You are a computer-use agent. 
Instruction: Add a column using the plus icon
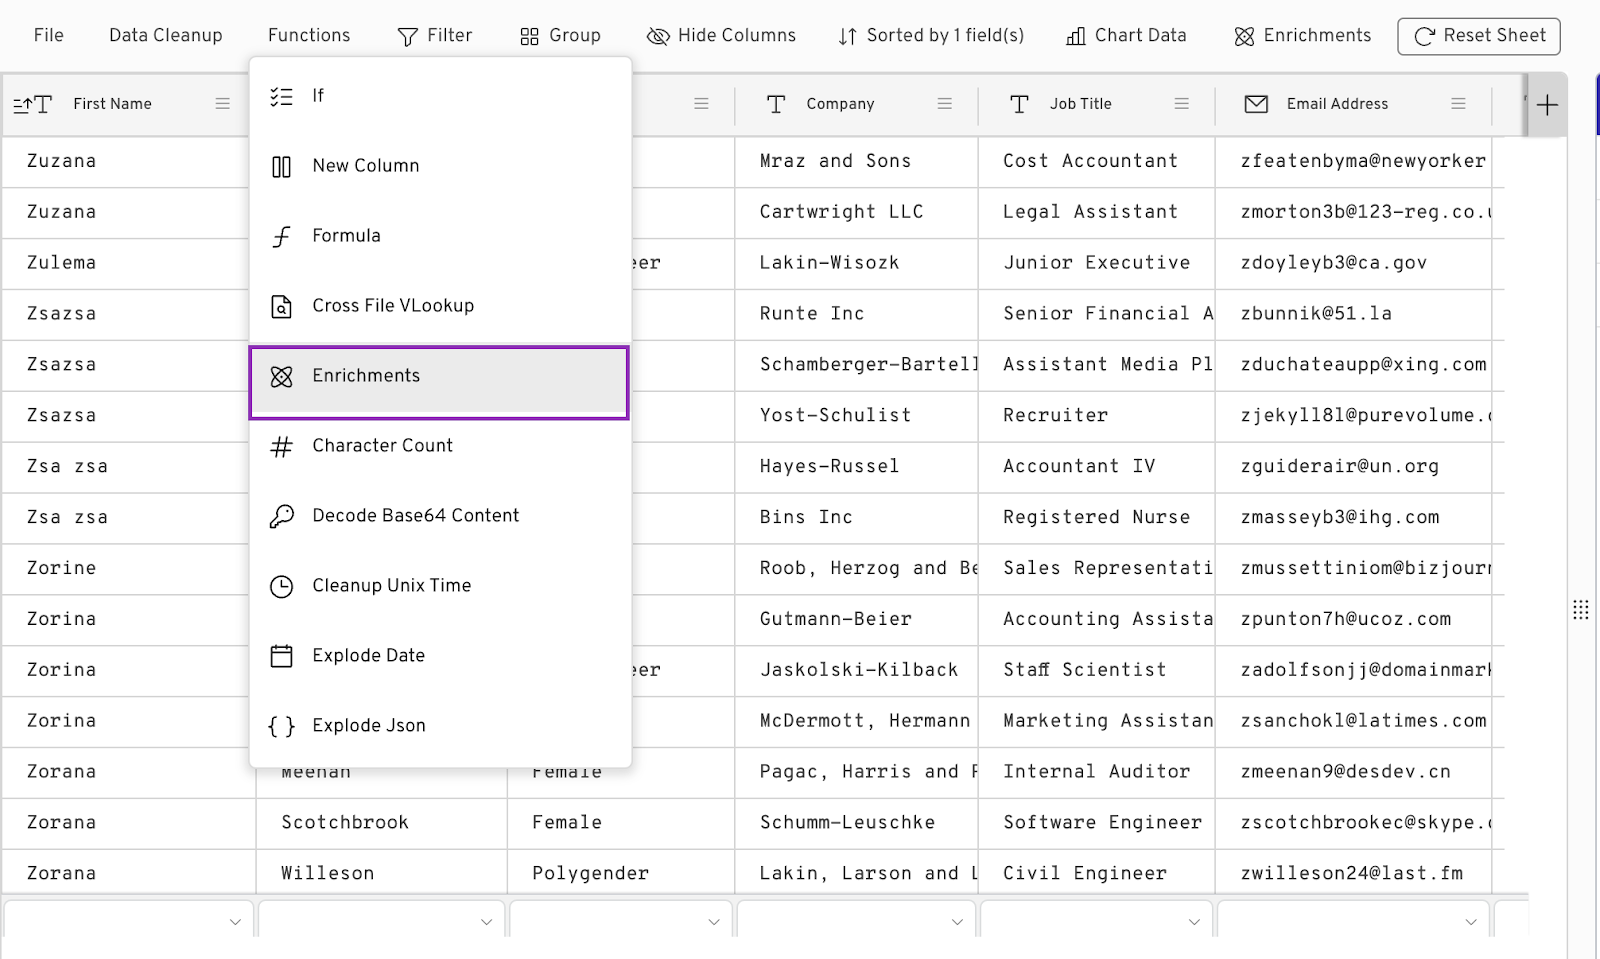[x=1546, y=104]
